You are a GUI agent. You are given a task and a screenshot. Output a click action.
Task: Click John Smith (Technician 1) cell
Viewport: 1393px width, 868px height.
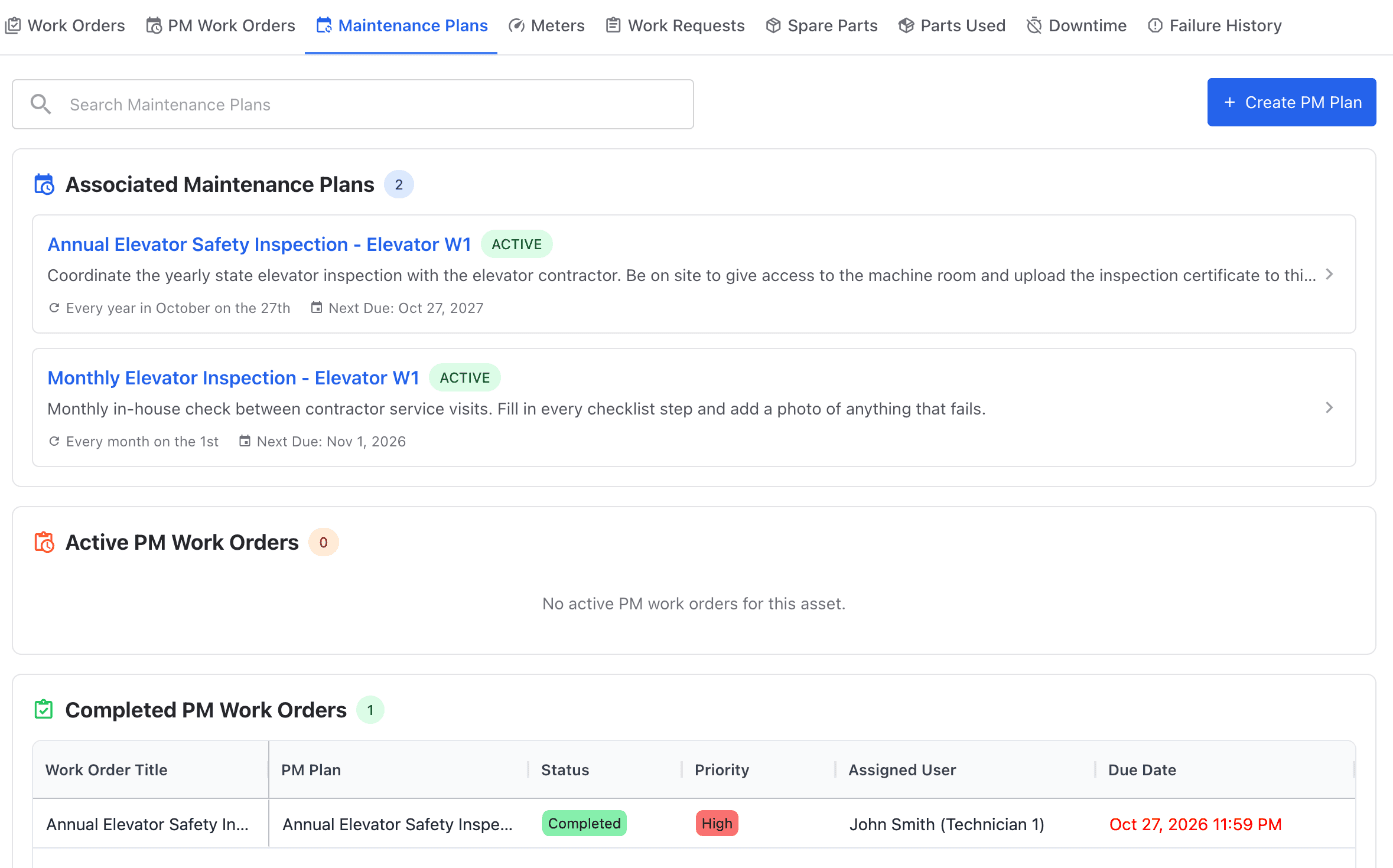point(947,824)
